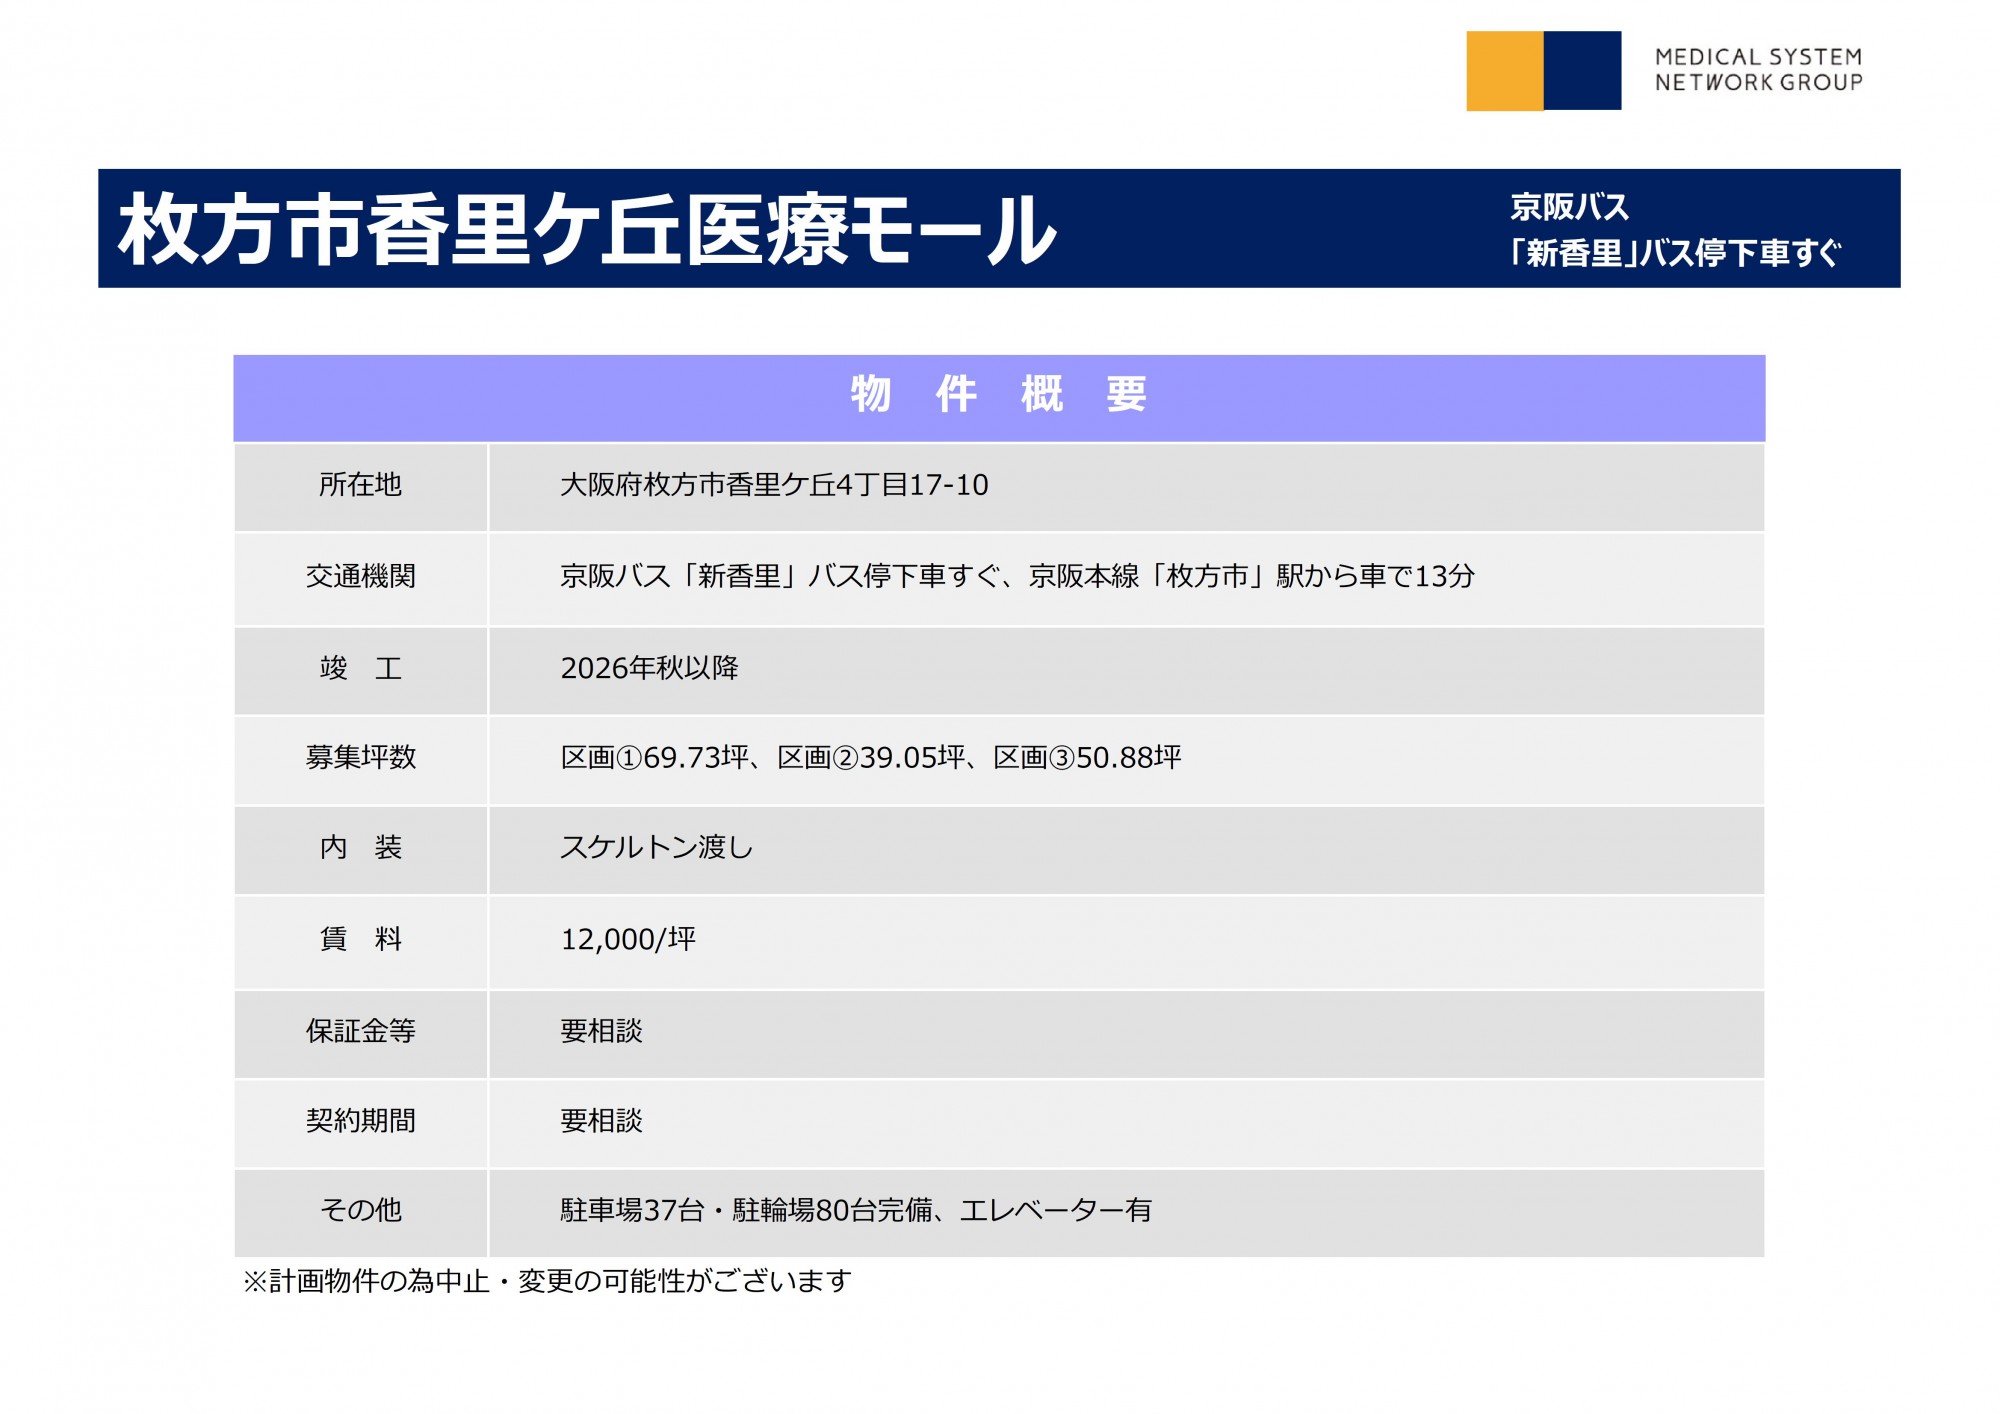The image size is (2000, 1414).
Task: Click the orange square in logo
Action: pos(1504,71)
